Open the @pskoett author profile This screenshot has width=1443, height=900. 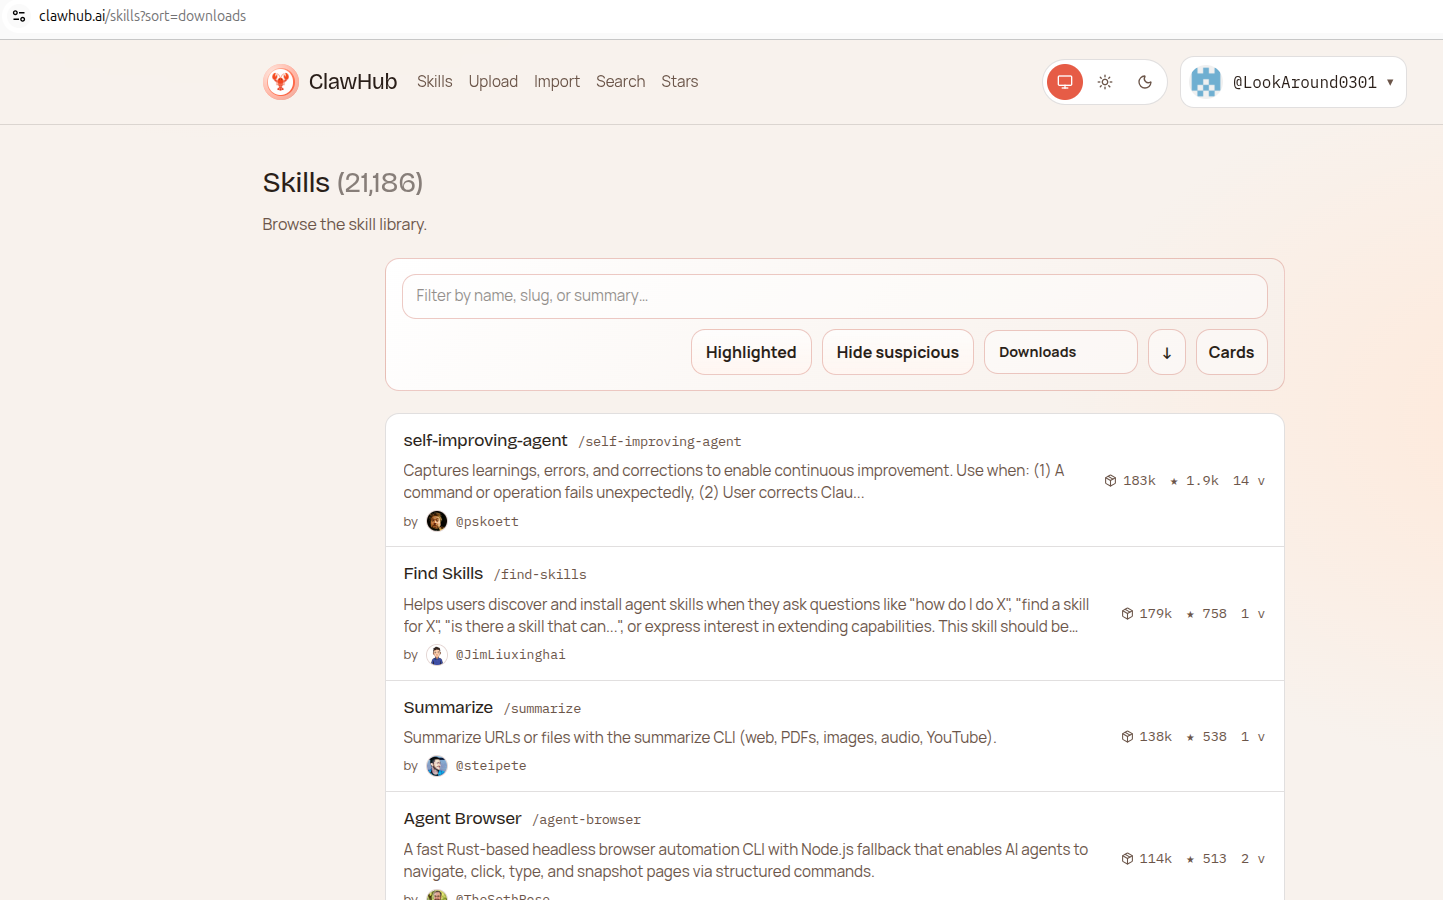487,522
